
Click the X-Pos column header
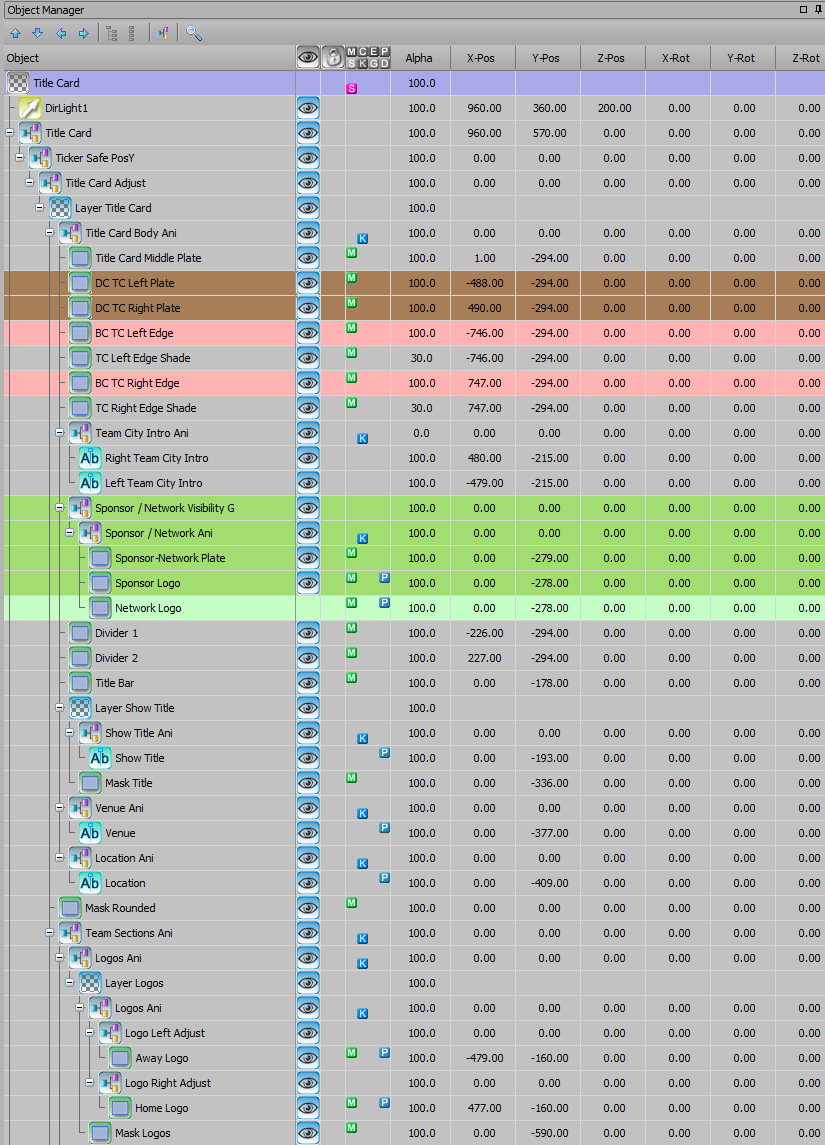tap(483, 58)
